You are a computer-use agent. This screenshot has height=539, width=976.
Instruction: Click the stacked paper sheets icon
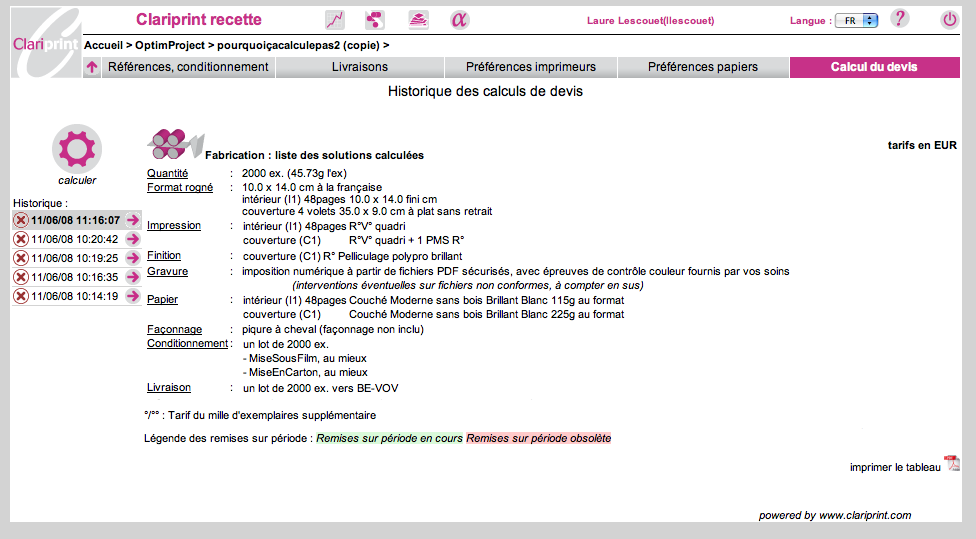pyautogui.click(x=418, y=20)
